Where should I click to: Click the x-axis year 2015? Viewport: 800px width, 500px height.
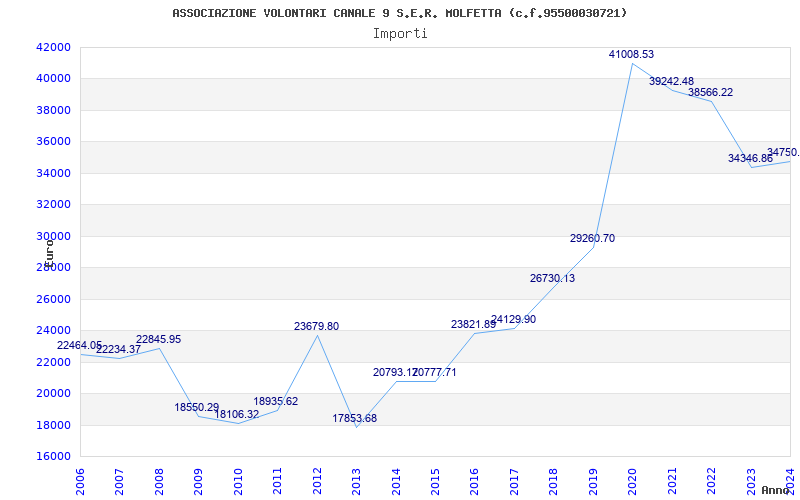435,482
